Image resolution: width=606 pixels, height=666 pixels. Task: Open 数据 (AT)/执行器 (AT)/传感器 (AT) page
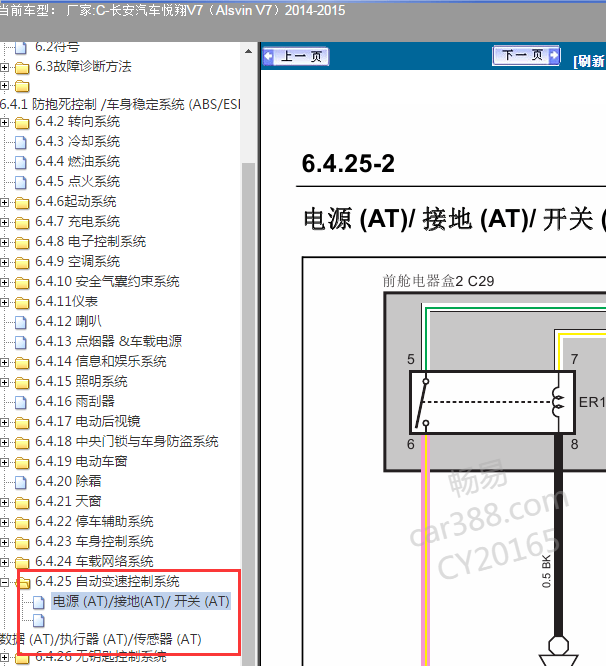click(x=101, y=639)
